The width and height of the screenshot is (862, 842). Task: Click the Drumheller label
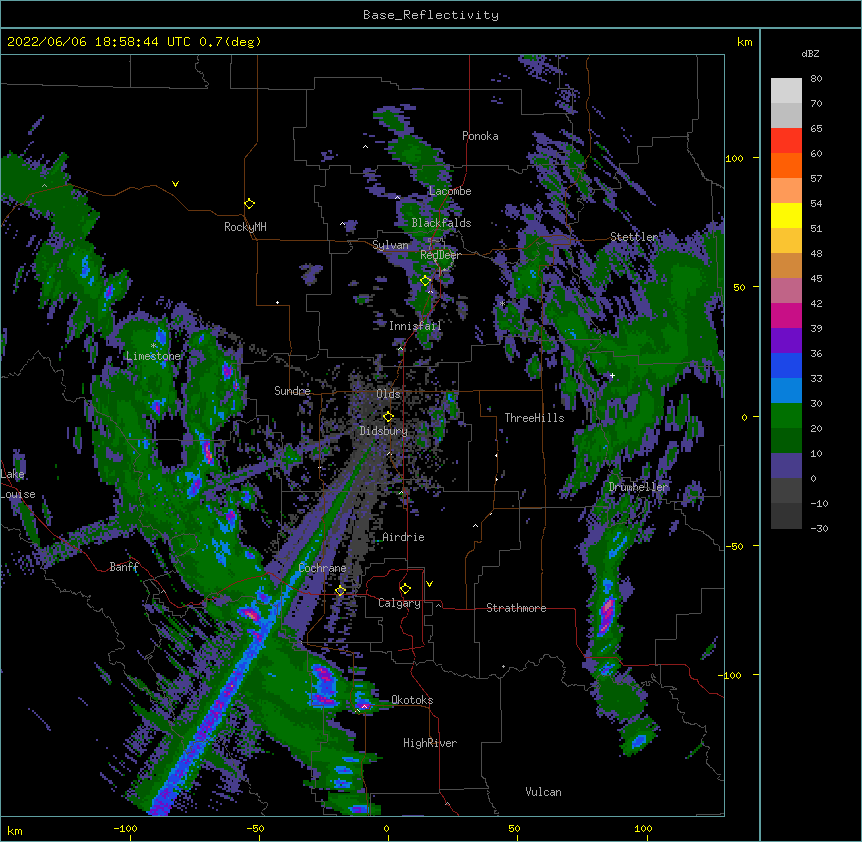(638, 487)
